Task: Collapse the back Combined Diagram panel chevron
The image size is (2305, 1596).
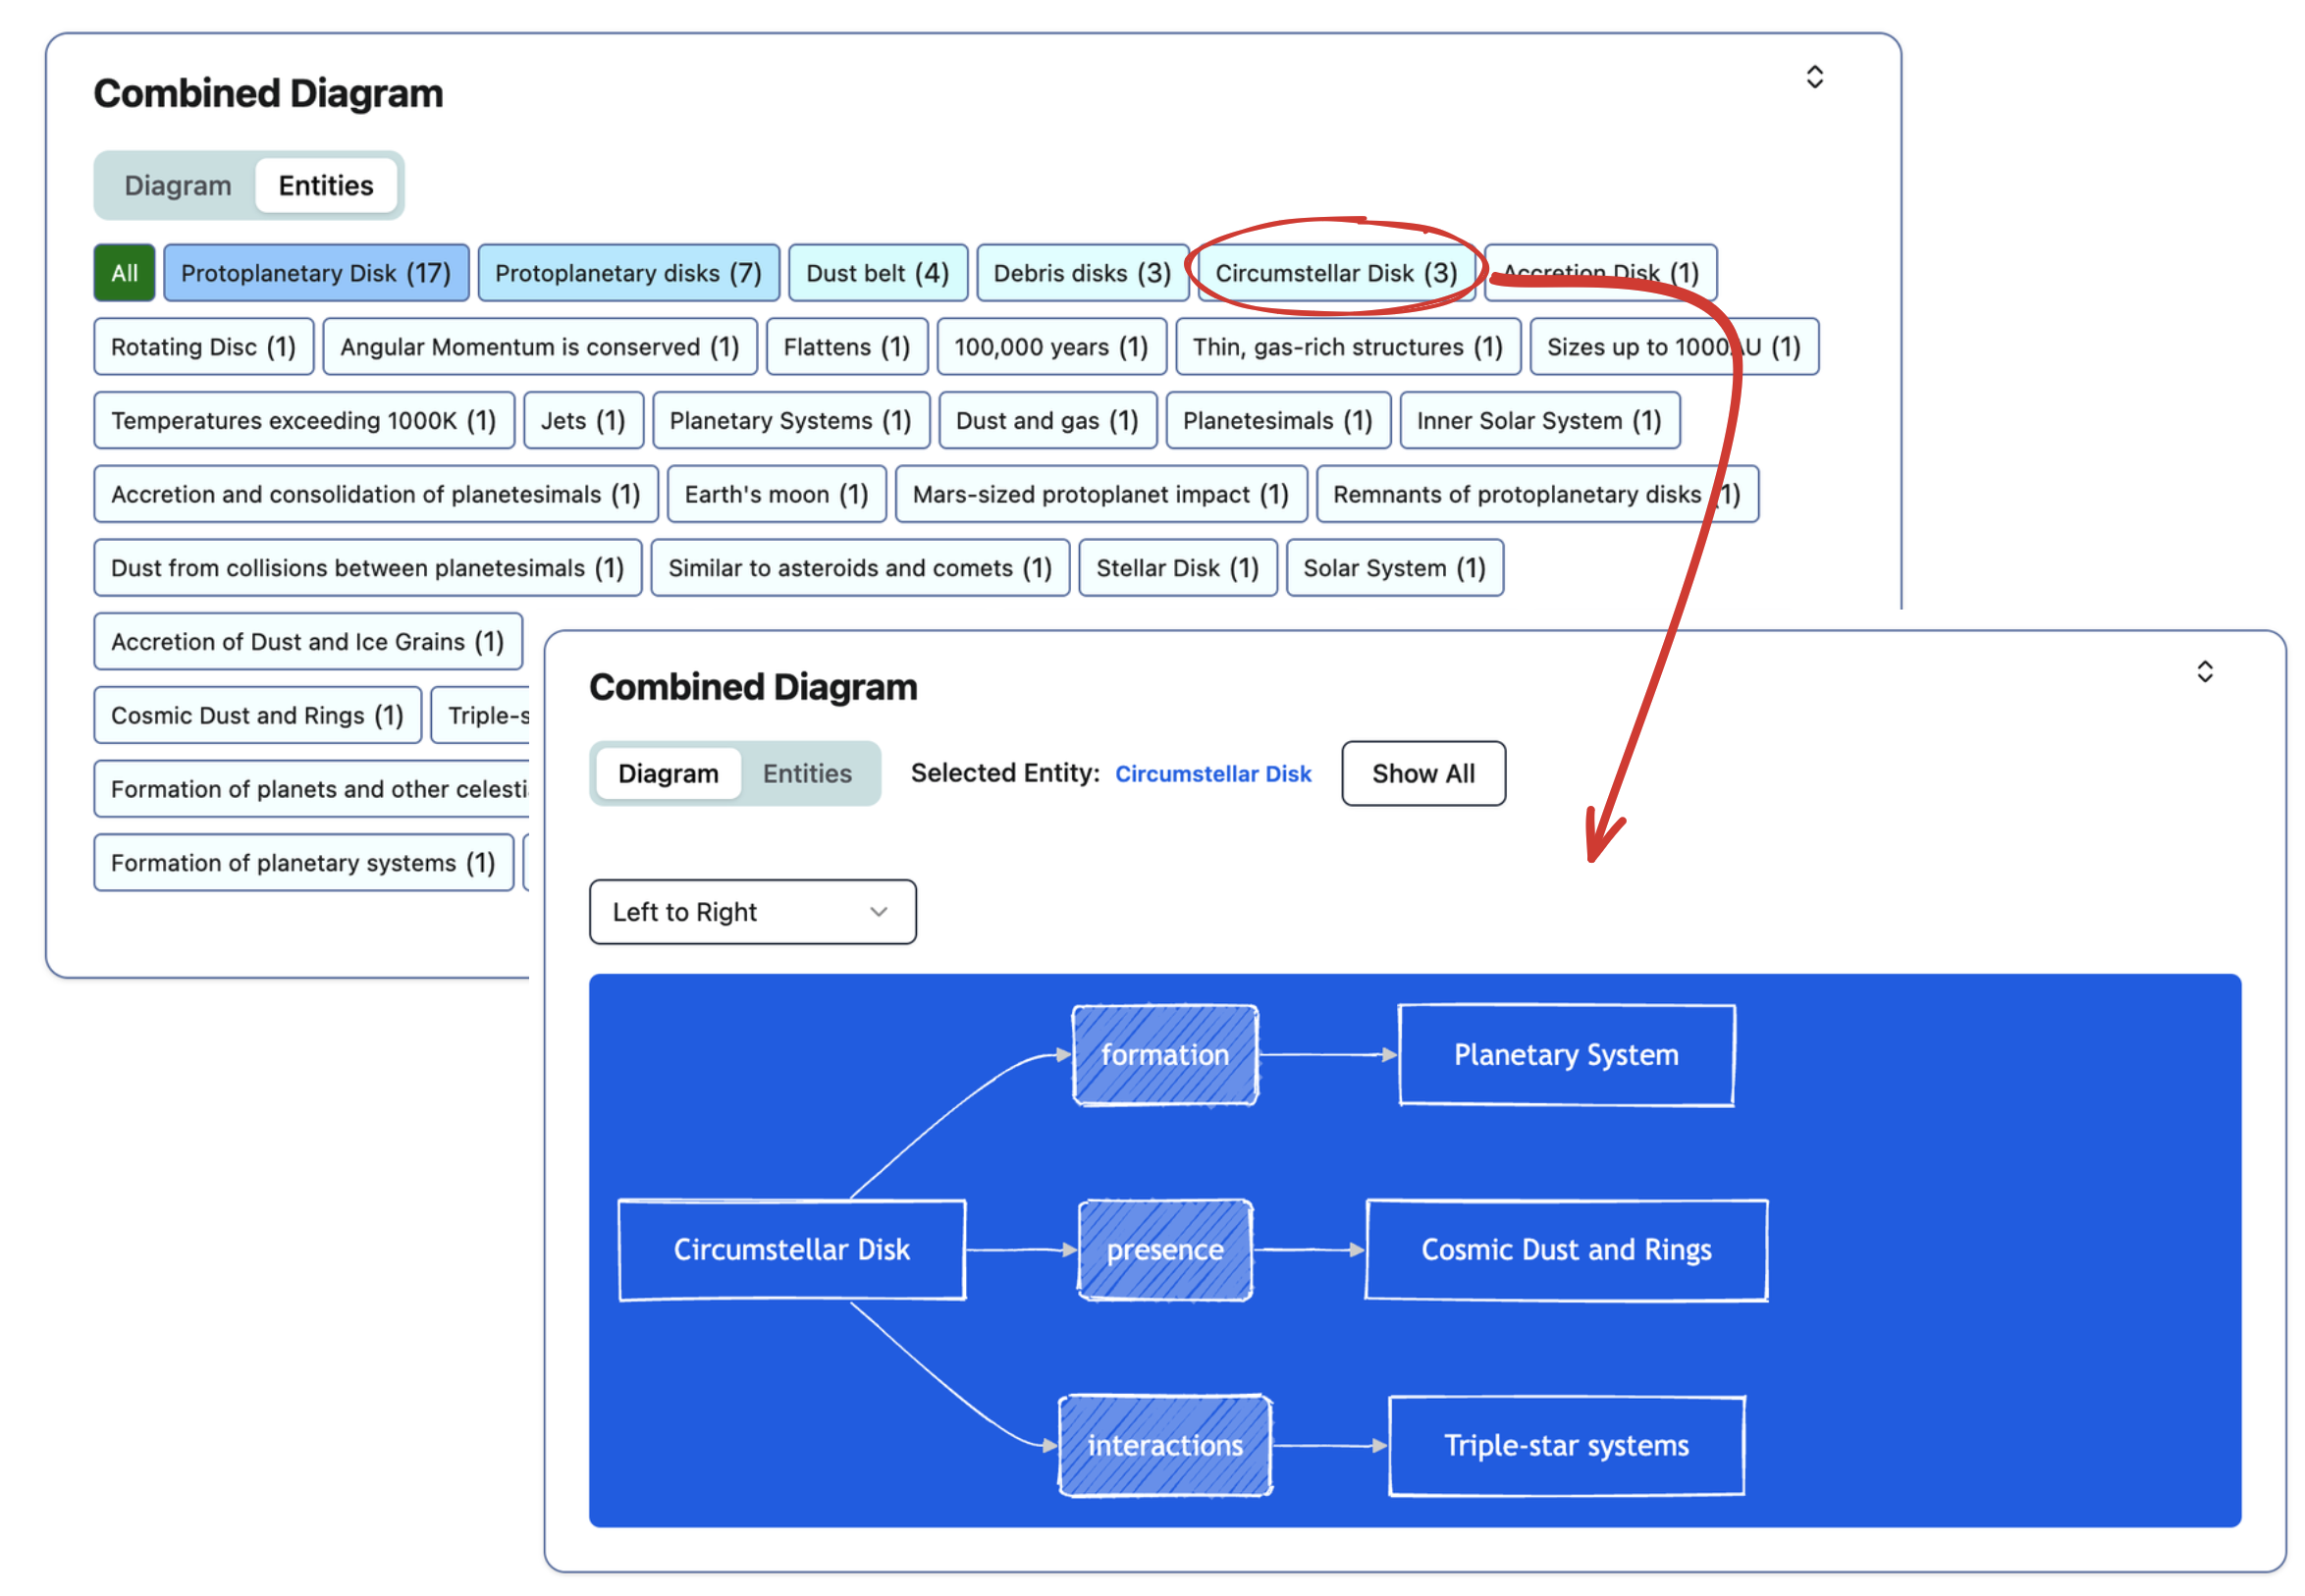Action: [1814, 77]
